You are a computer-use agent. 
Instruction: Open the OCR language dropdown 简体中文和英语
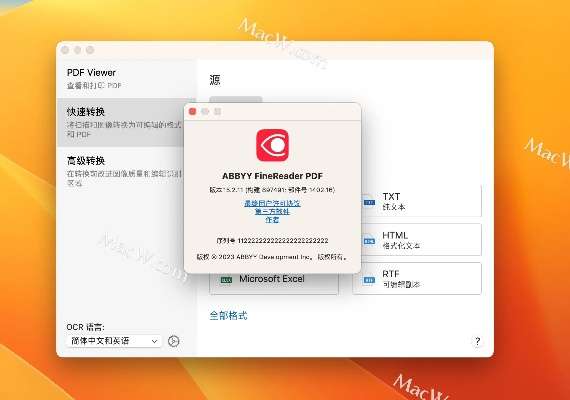click(114, 341)
